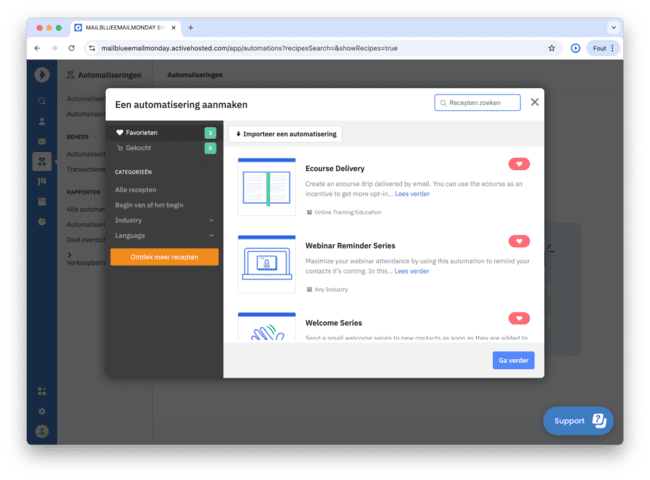Select the Welcome Series recipe thumbnail
650x480 pixels.
(267, 327)
